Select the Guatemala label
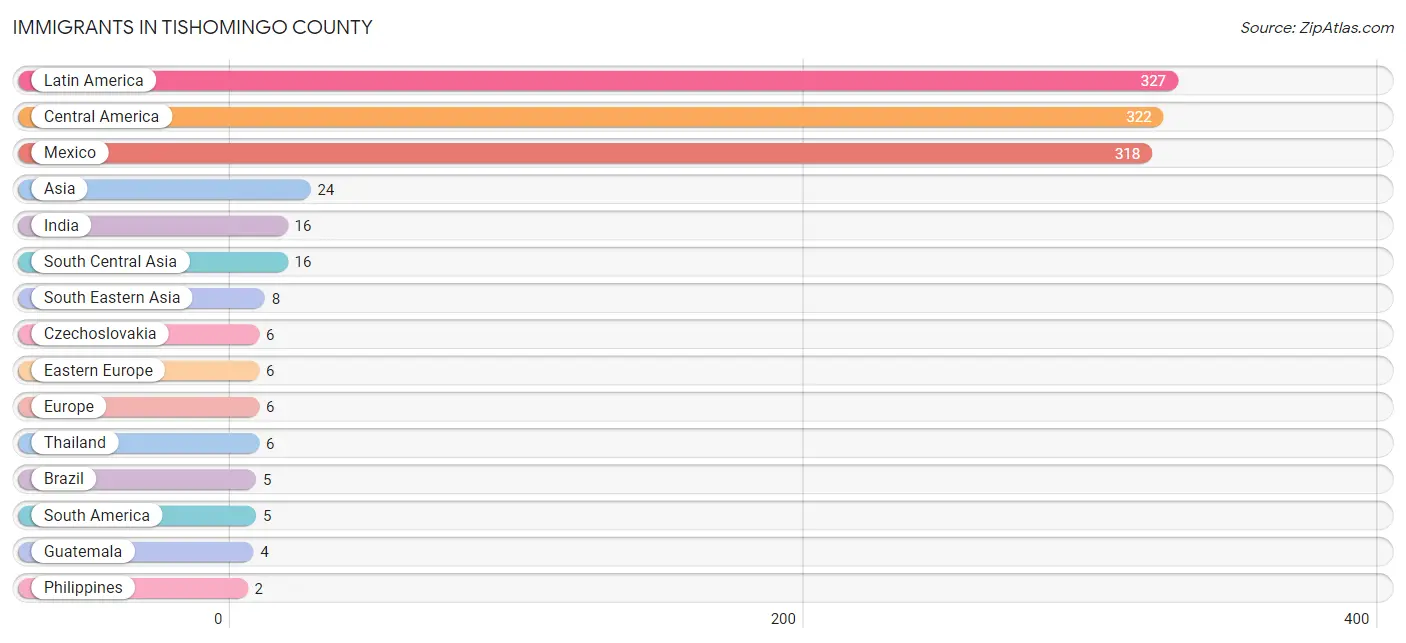Image resolution: width=1406 pixels, height=643 pixels. pos(83,551)
